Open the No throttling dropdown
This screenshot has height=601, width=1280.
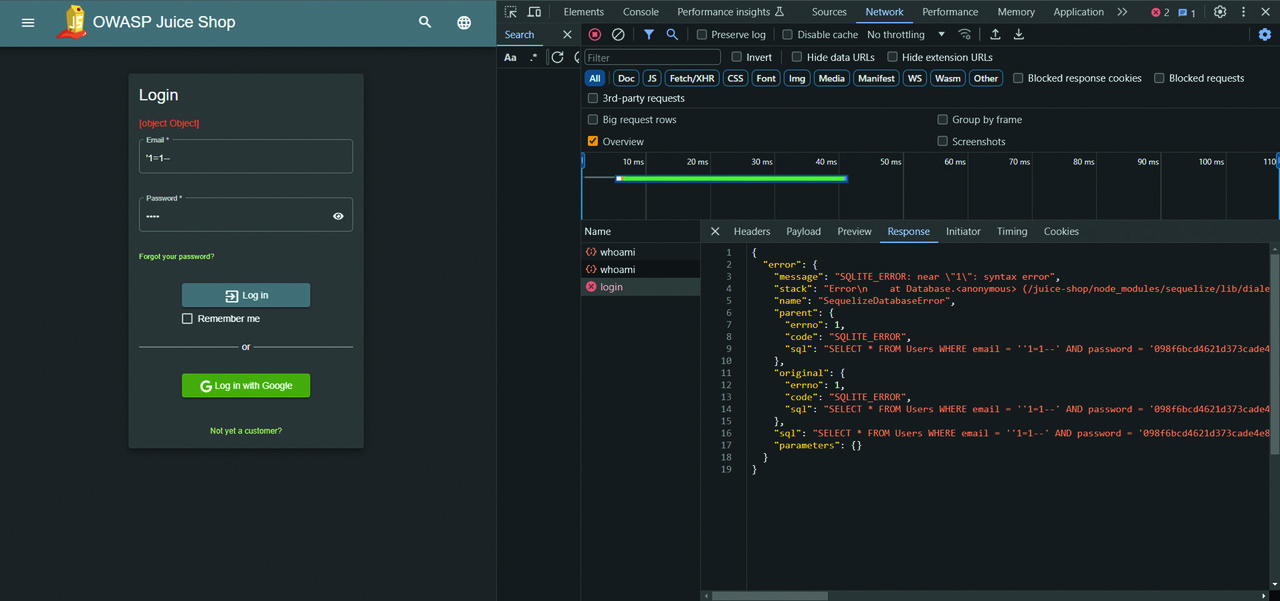point(906,34)
